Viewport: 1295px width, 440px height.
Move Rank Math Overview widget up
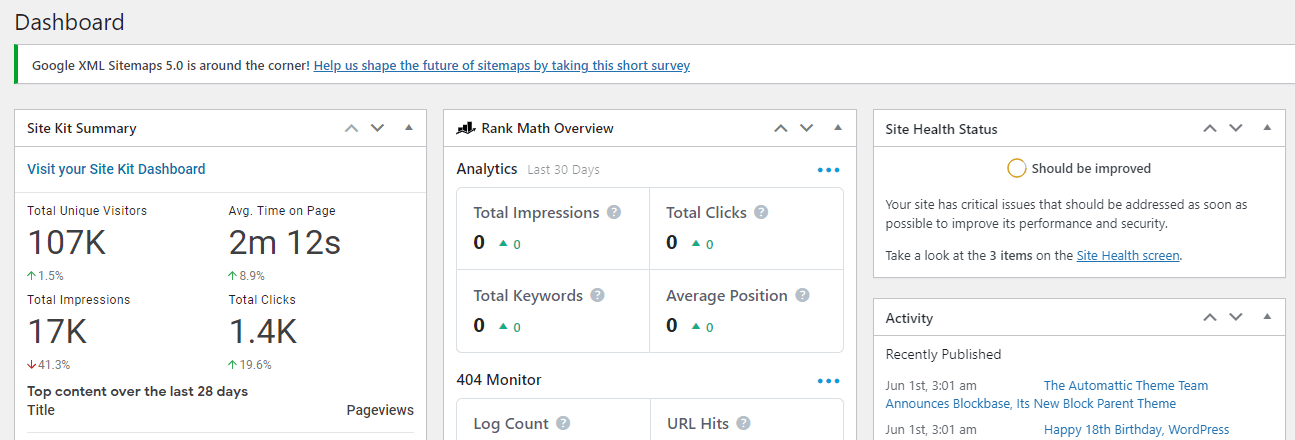(x=781, y=128)
